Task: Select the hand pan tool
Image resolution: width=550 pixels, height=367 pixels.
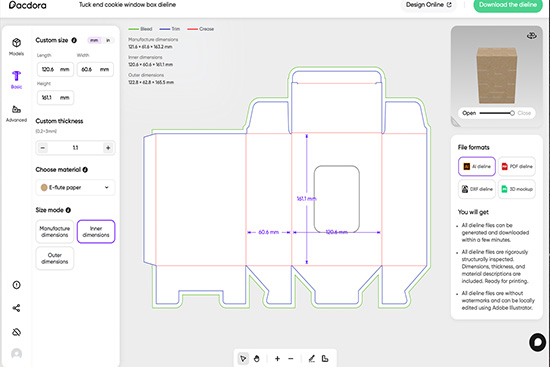Action: [256, 359]
